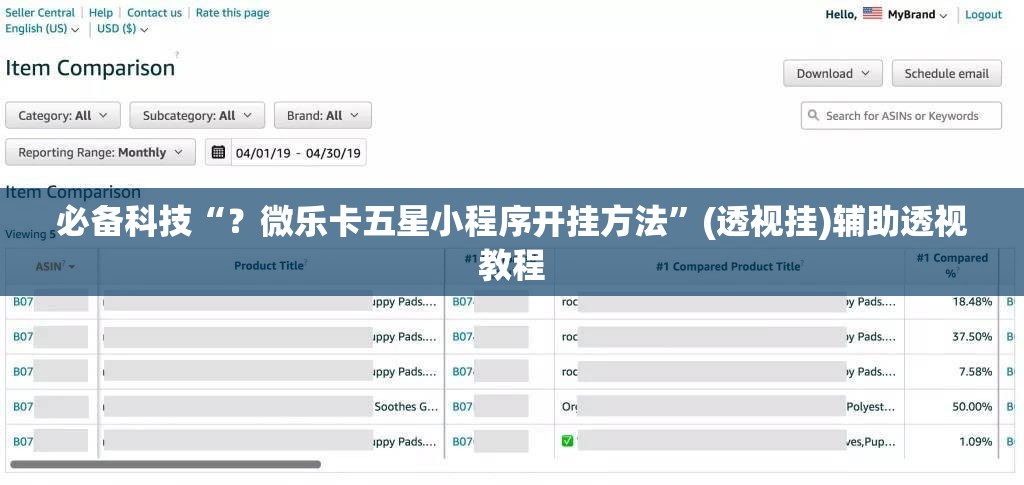
Task: Click the calendar icon beside the date range
Action: point(219,152)
